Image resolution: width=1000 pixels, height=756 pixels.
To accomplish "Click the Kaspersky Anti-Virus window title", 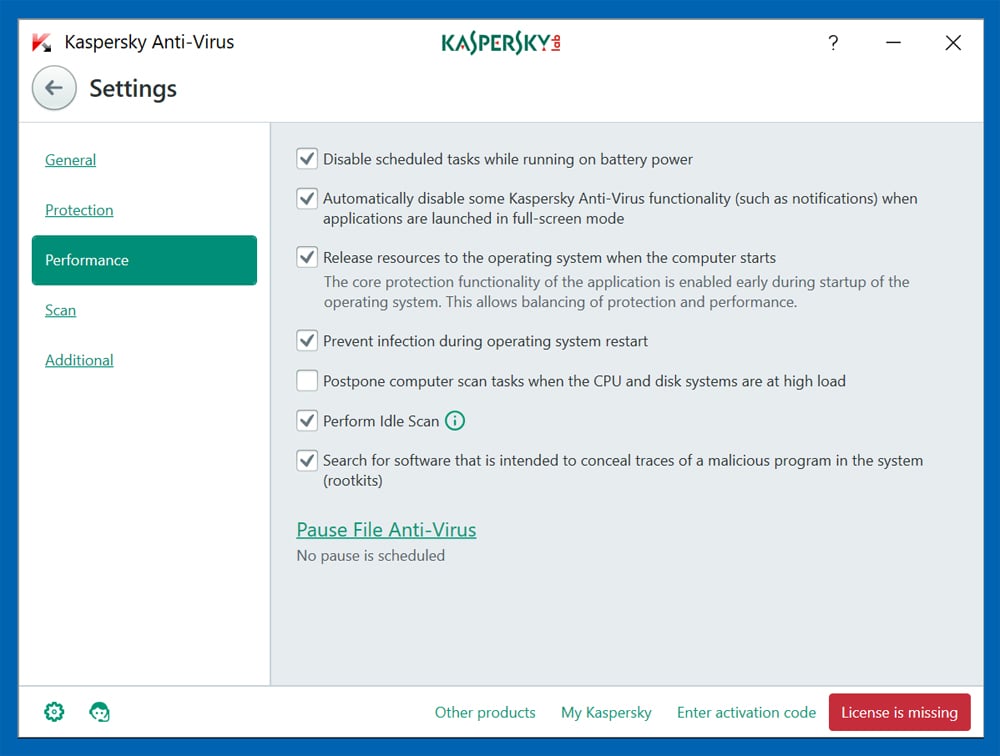I will coord(149,42).
